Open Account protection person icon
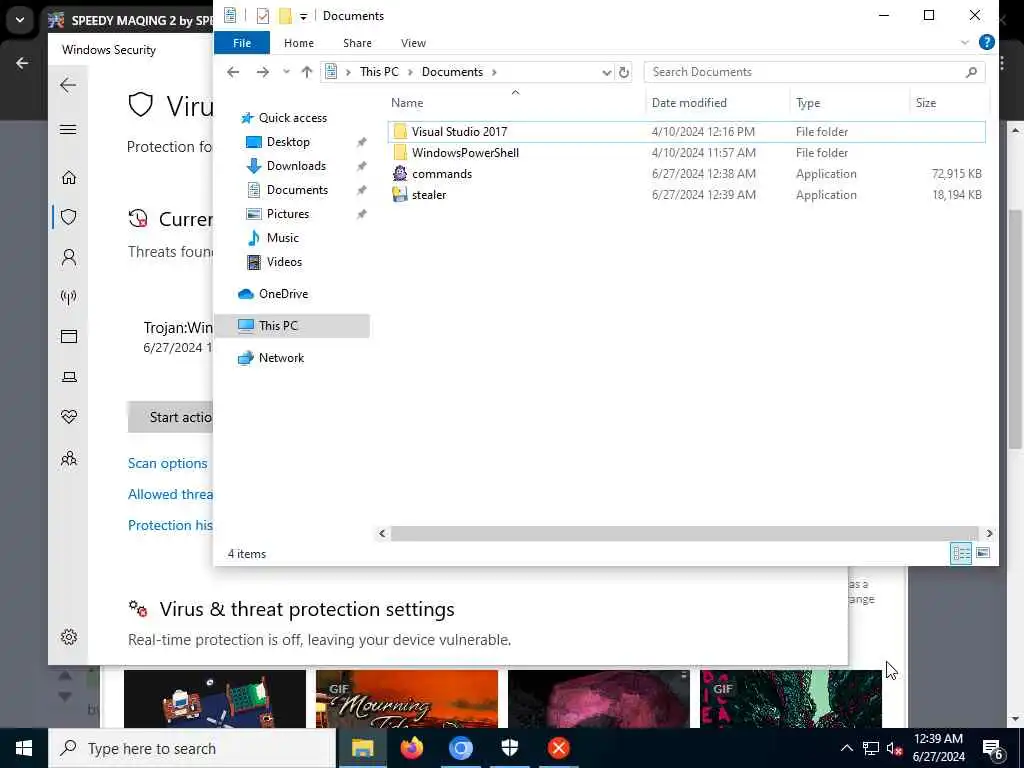Screen dimensions: 1024x768 [x=69, y=257]
